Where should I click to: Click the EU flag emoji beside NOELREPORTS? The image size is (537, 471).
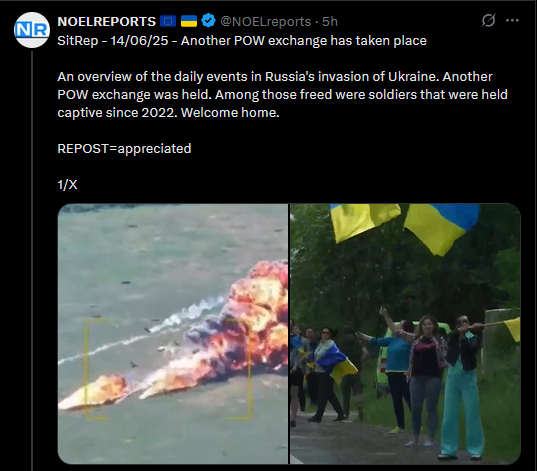pos(168,21)
